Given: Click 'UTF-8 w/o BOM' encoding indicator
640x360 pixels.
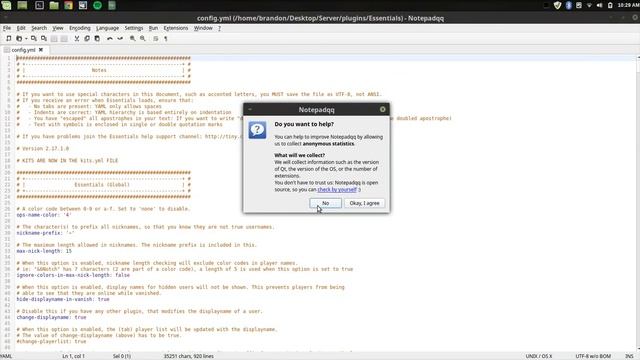Looking at the screenshot, I should (593, 356).
